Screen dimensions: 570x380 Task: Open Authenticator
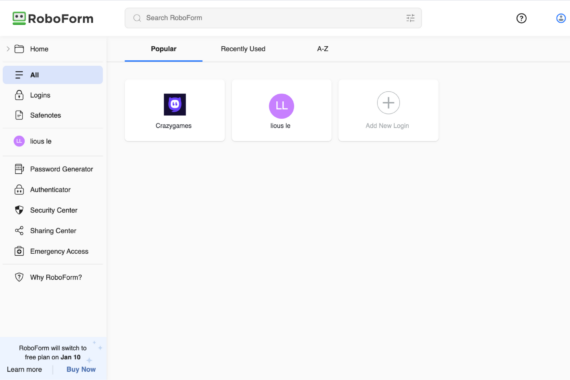[x=50, y=189]
